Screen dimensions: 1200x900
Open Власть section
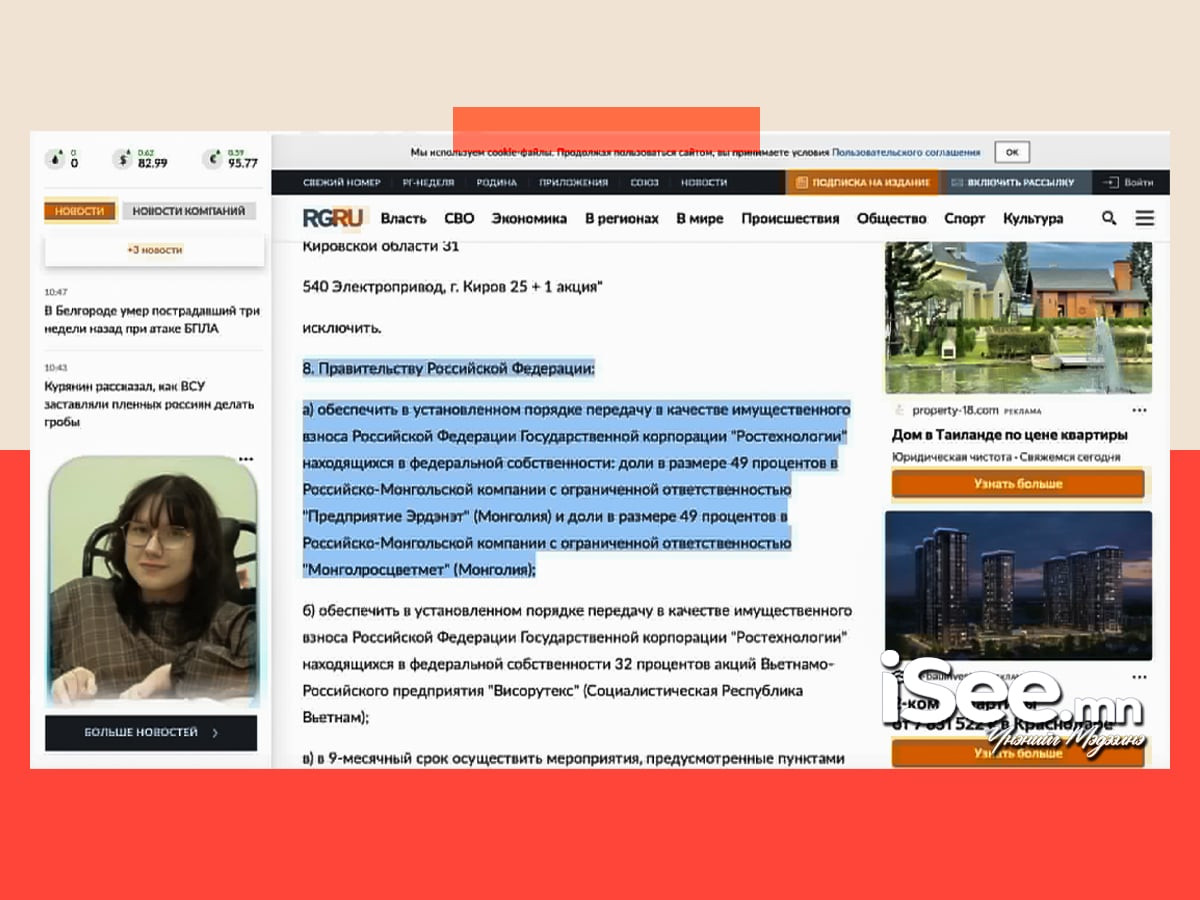coord(404,218)
